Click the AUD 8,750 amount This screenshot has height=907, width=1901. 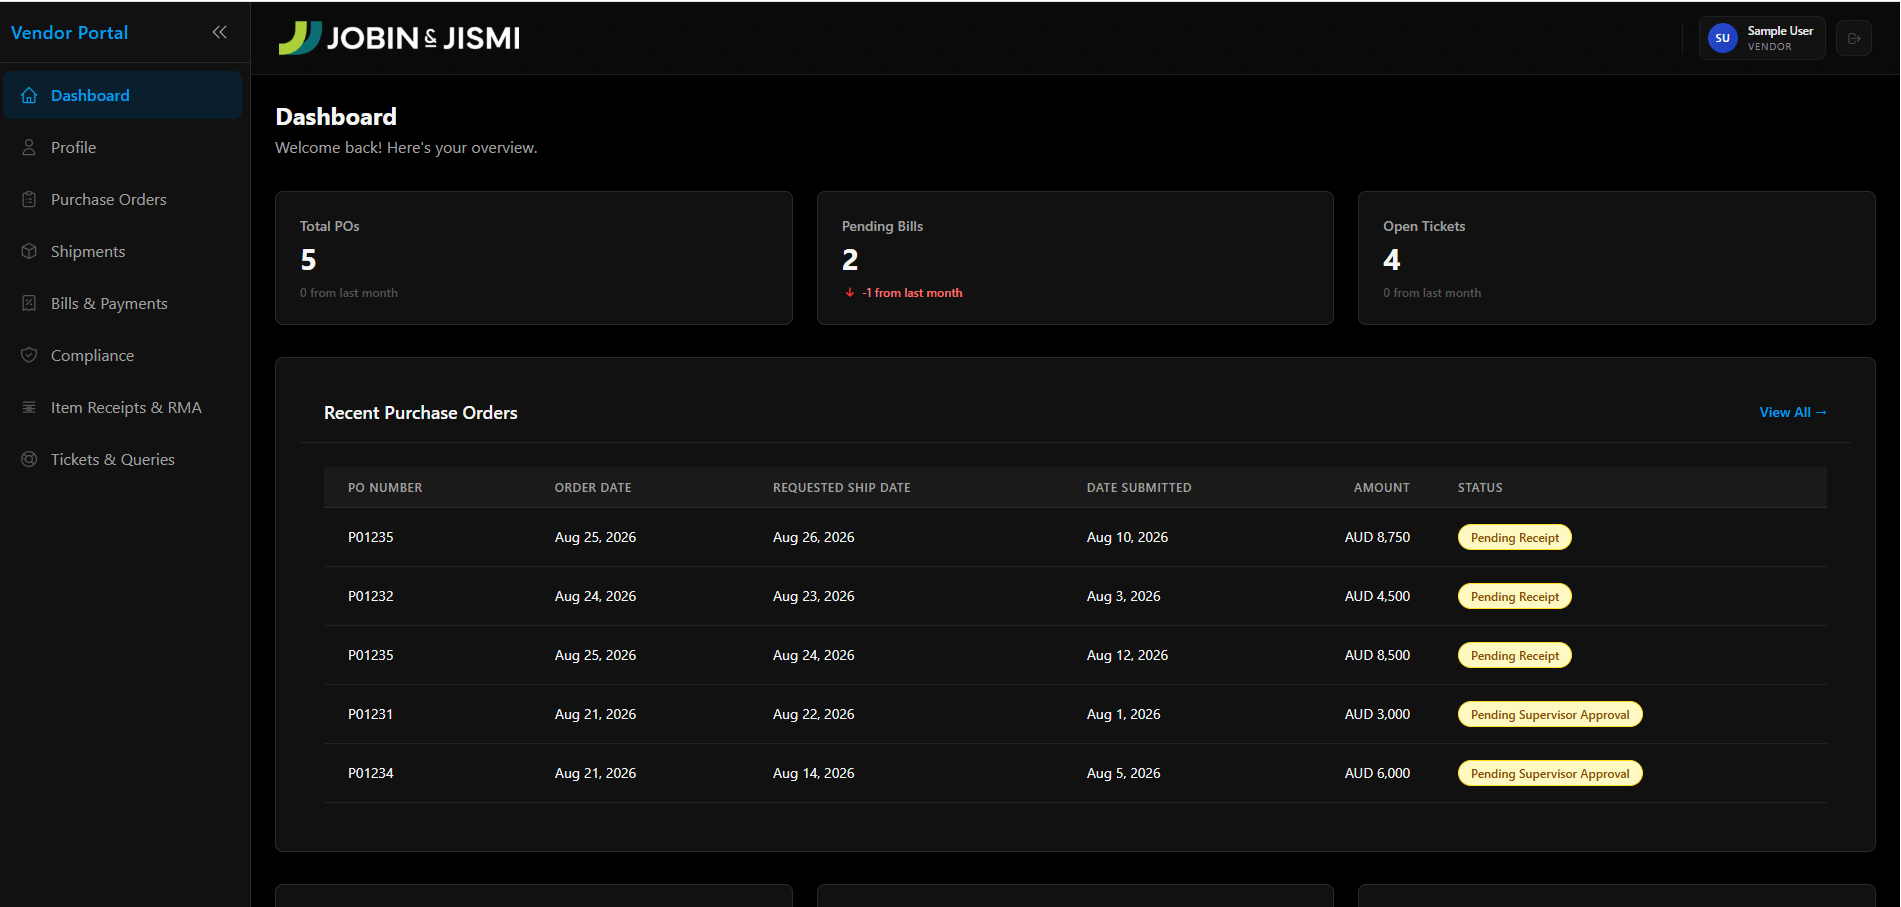pyautogui.click(x=1377, y=537)
